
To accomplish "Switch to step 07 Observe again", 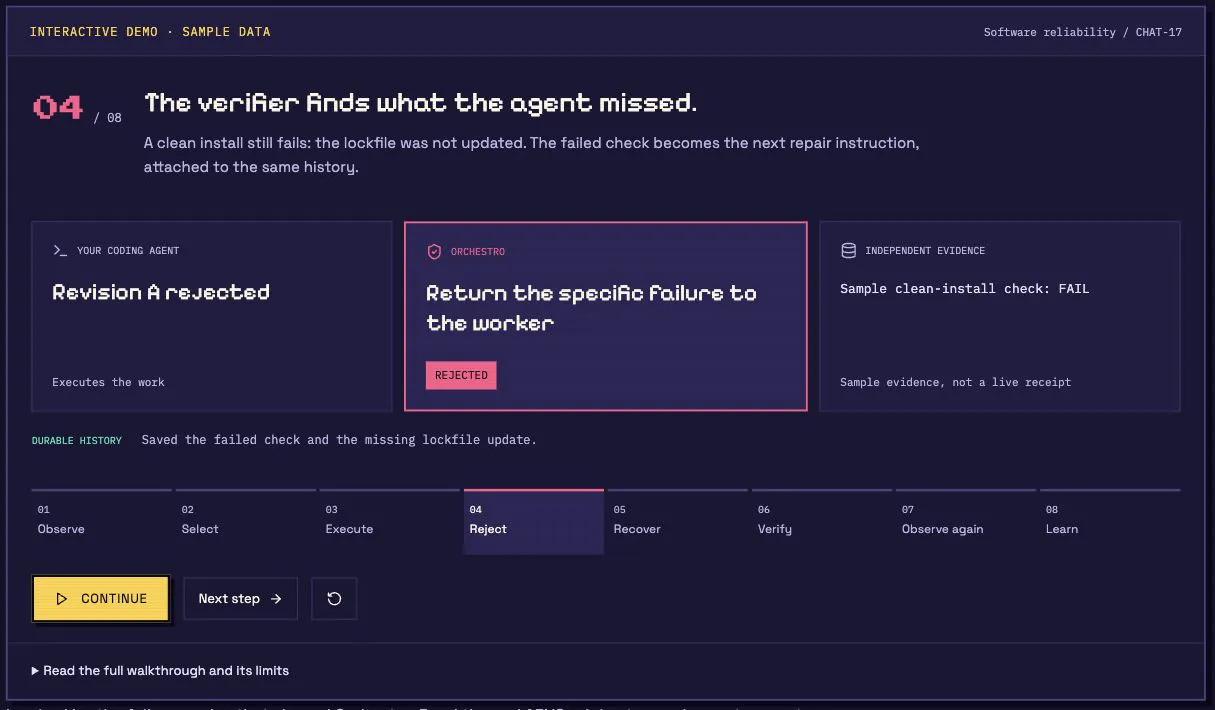I will (x=966, y=521).
